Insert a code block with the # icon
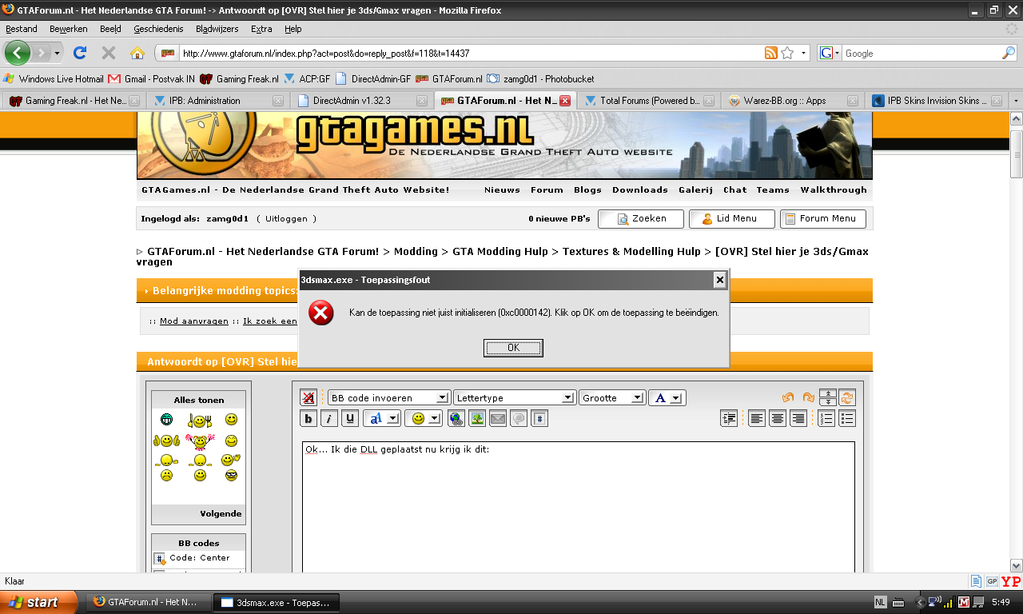This screenshot has height=614, width=1023. point(540,418)
